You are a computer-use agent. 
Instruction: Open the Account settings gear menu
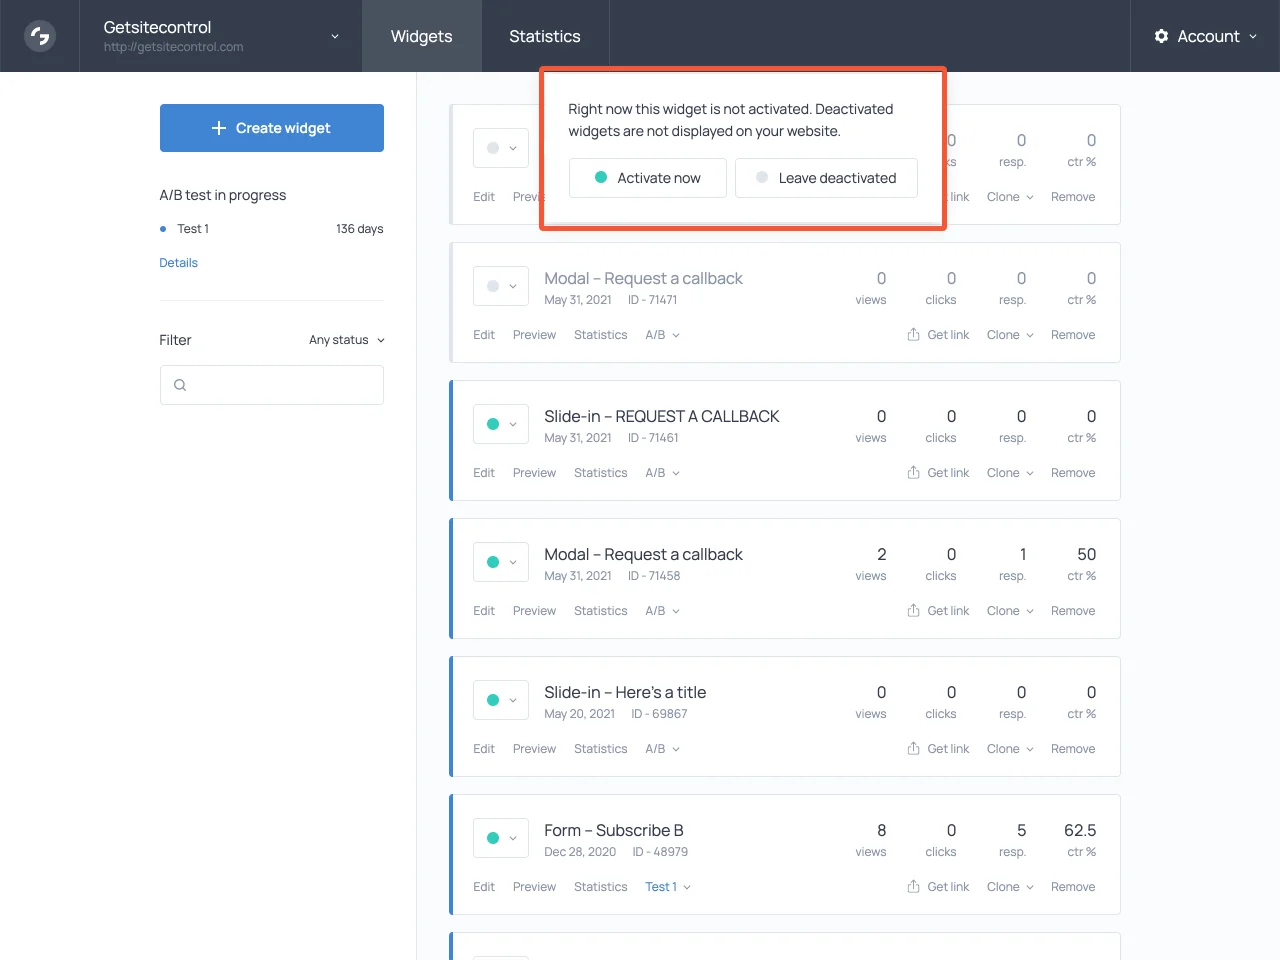pos(1161,36)
